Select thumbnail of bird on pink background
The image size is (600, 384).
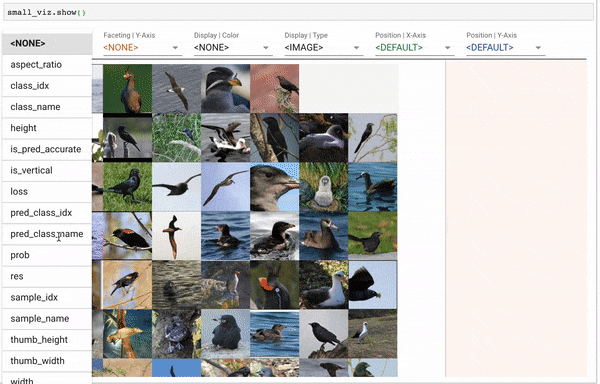tap(274, 89)
